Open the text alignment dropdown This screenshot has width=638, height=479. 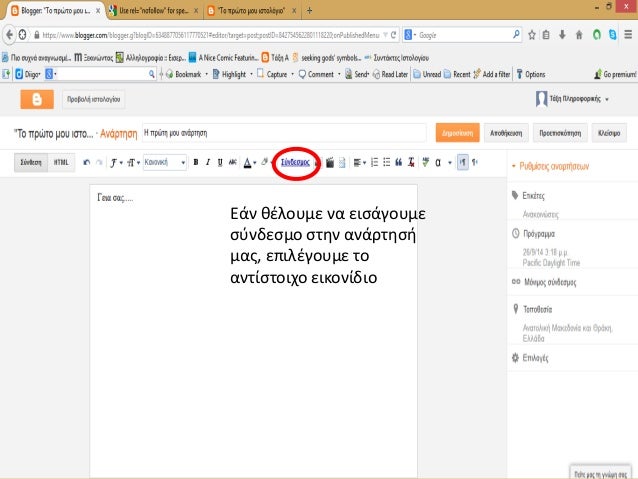tap(359, 162)
